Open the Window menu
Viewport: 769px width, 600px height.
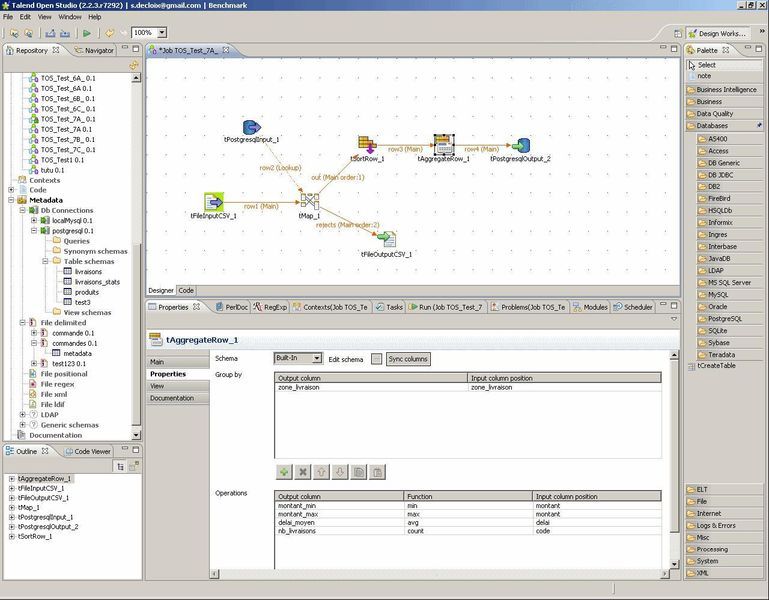pyautogui.click(x=70, y=17)
